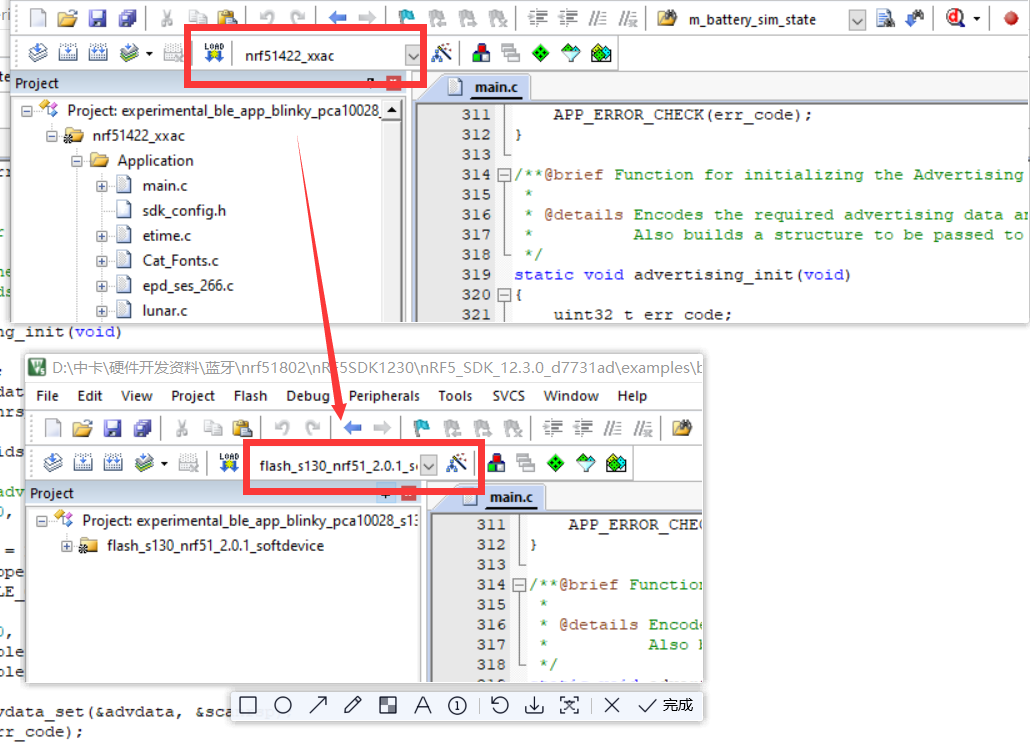Toggle breakpoint with the red dot icon
Image resolution: width=1030 pixels, height=742 pixels.
tap(1010, 19)
